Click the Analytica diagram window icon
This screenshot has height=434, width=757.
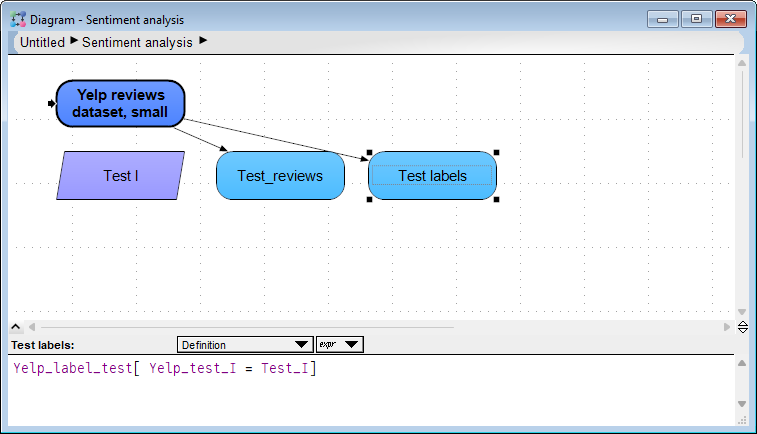point(18,19)
